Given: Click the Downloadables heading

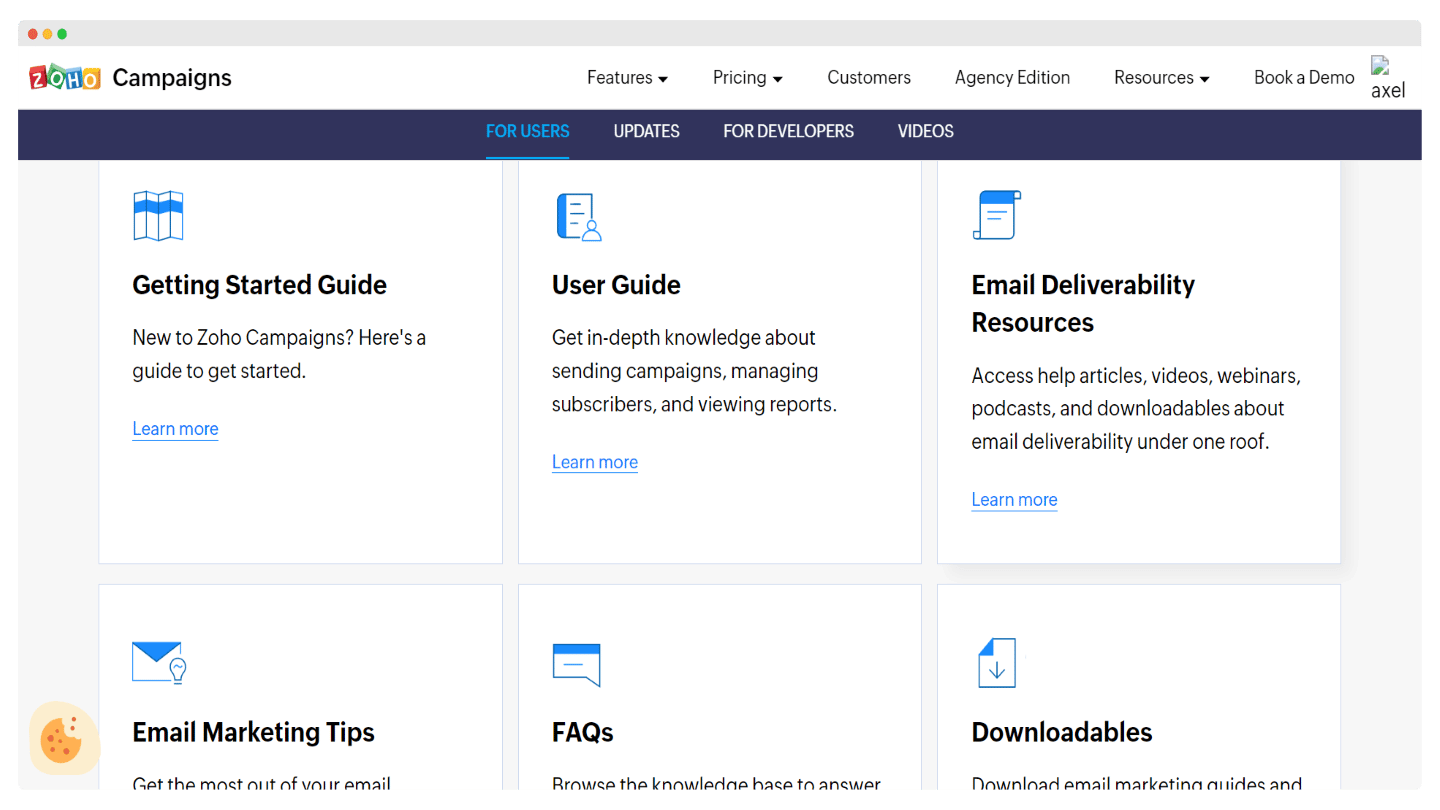Looking at the screenshot, I should coord(1062,732).
